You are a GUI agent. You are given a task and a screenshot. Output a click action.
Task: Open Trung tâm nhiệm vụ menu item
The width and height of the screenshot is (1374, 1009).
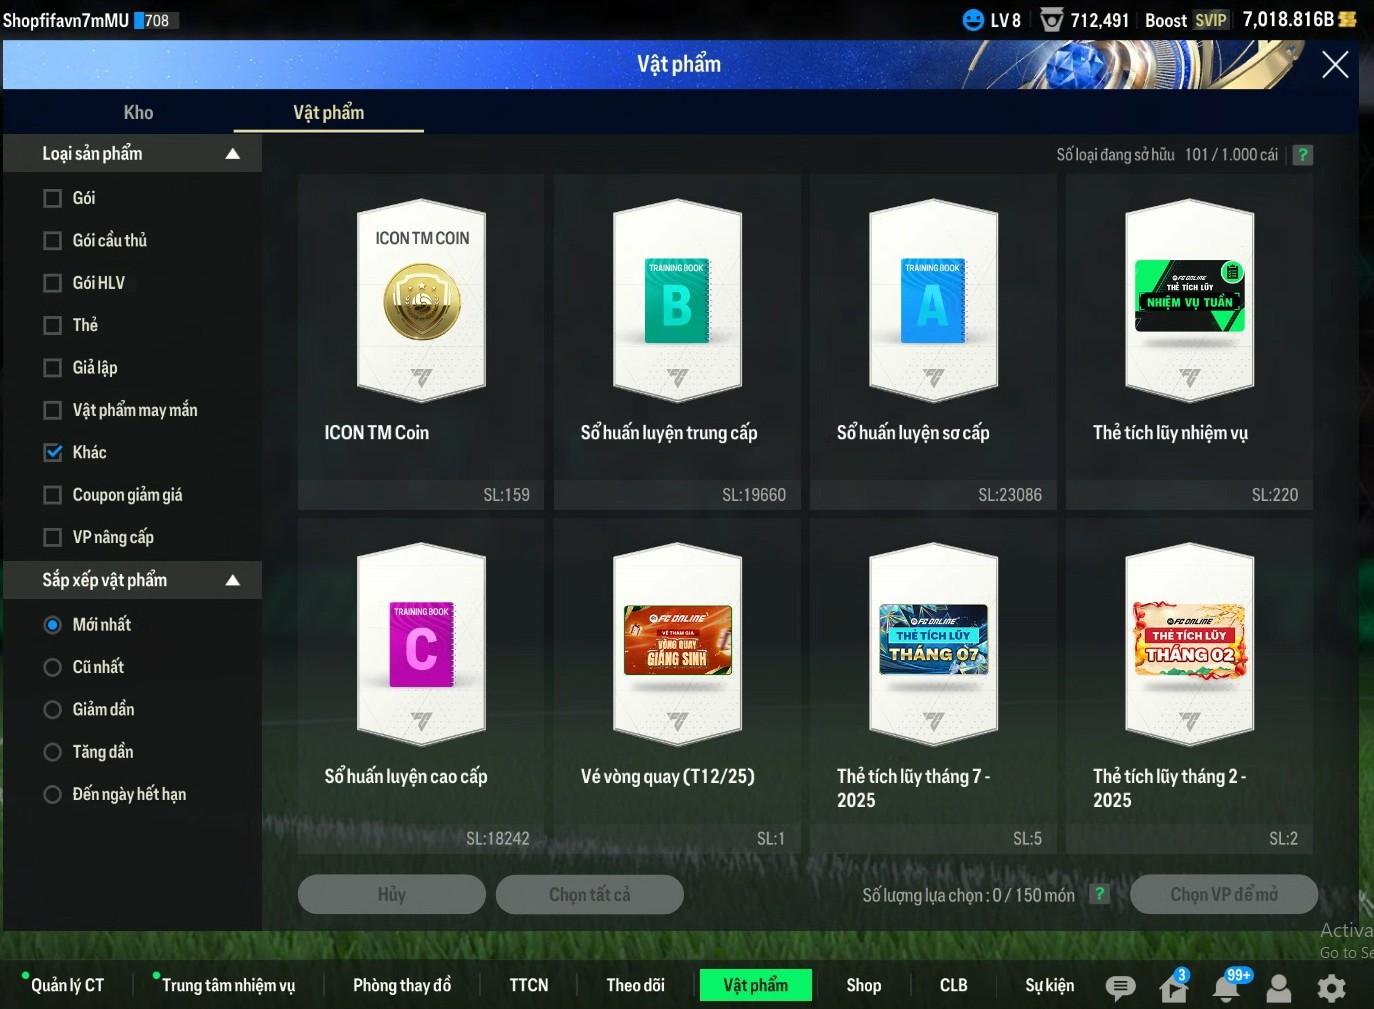(x=228, y=985)
